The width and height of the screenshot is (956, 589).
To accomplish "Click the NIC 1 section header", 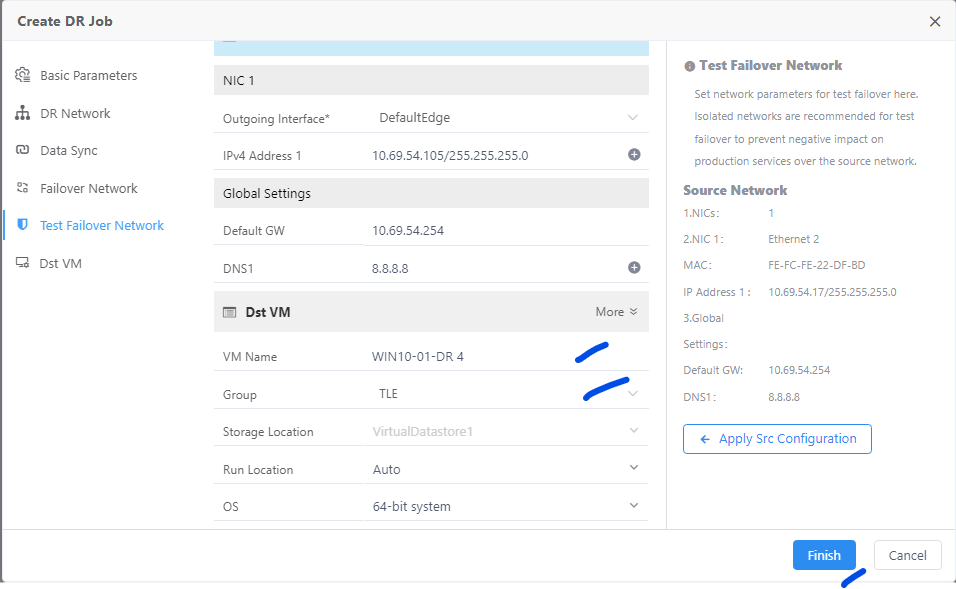I will (x=431, y=80).
